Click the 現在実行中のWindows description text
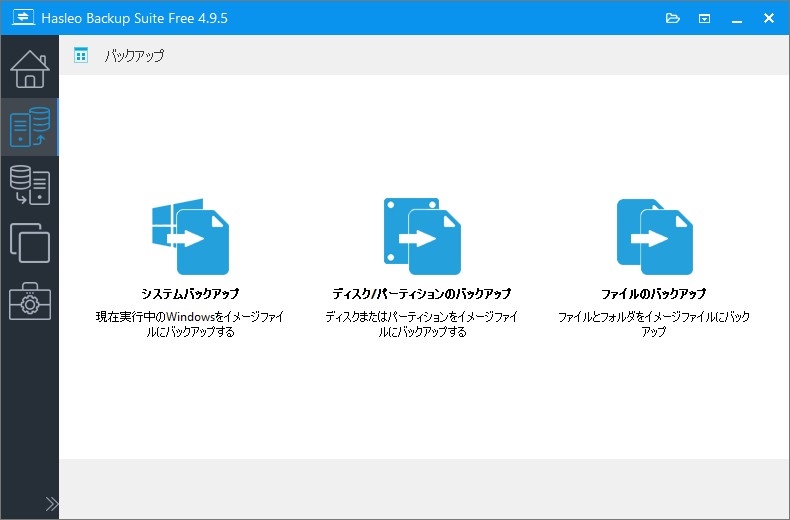The width and height of the screenshot is (790, 520). tap(190, 324)
